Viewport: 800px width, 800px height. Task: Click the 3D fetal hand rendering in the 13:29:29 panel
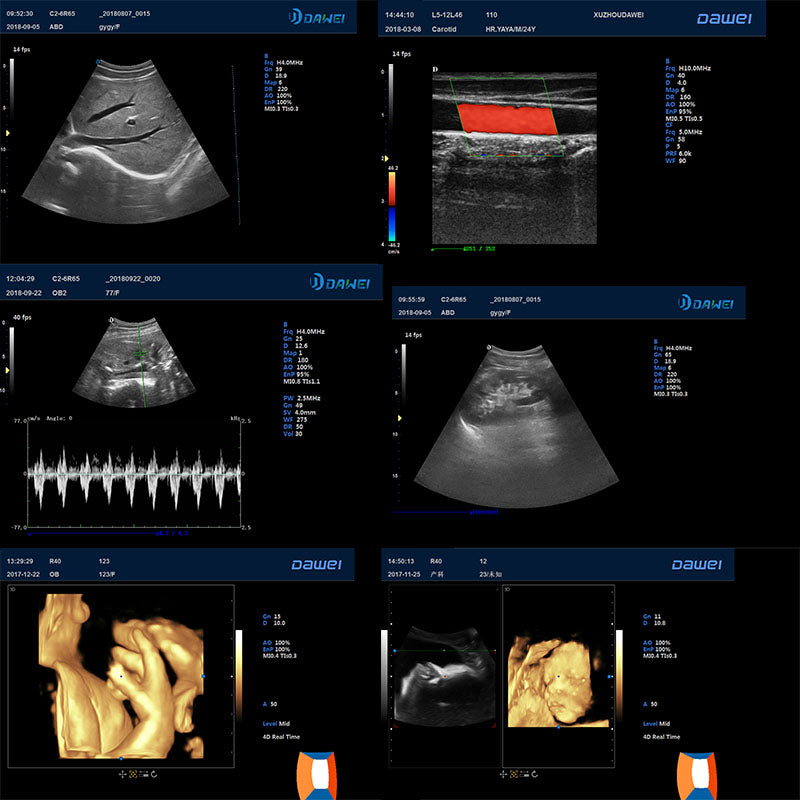tap(121, 676)
